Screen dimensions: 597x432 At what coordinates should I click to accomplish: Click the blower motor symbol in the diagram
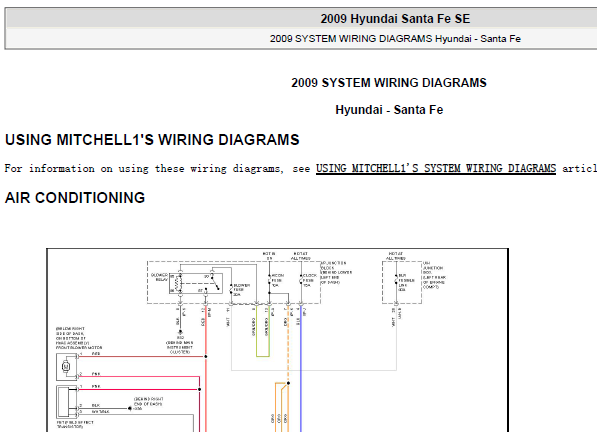[66, 367]
